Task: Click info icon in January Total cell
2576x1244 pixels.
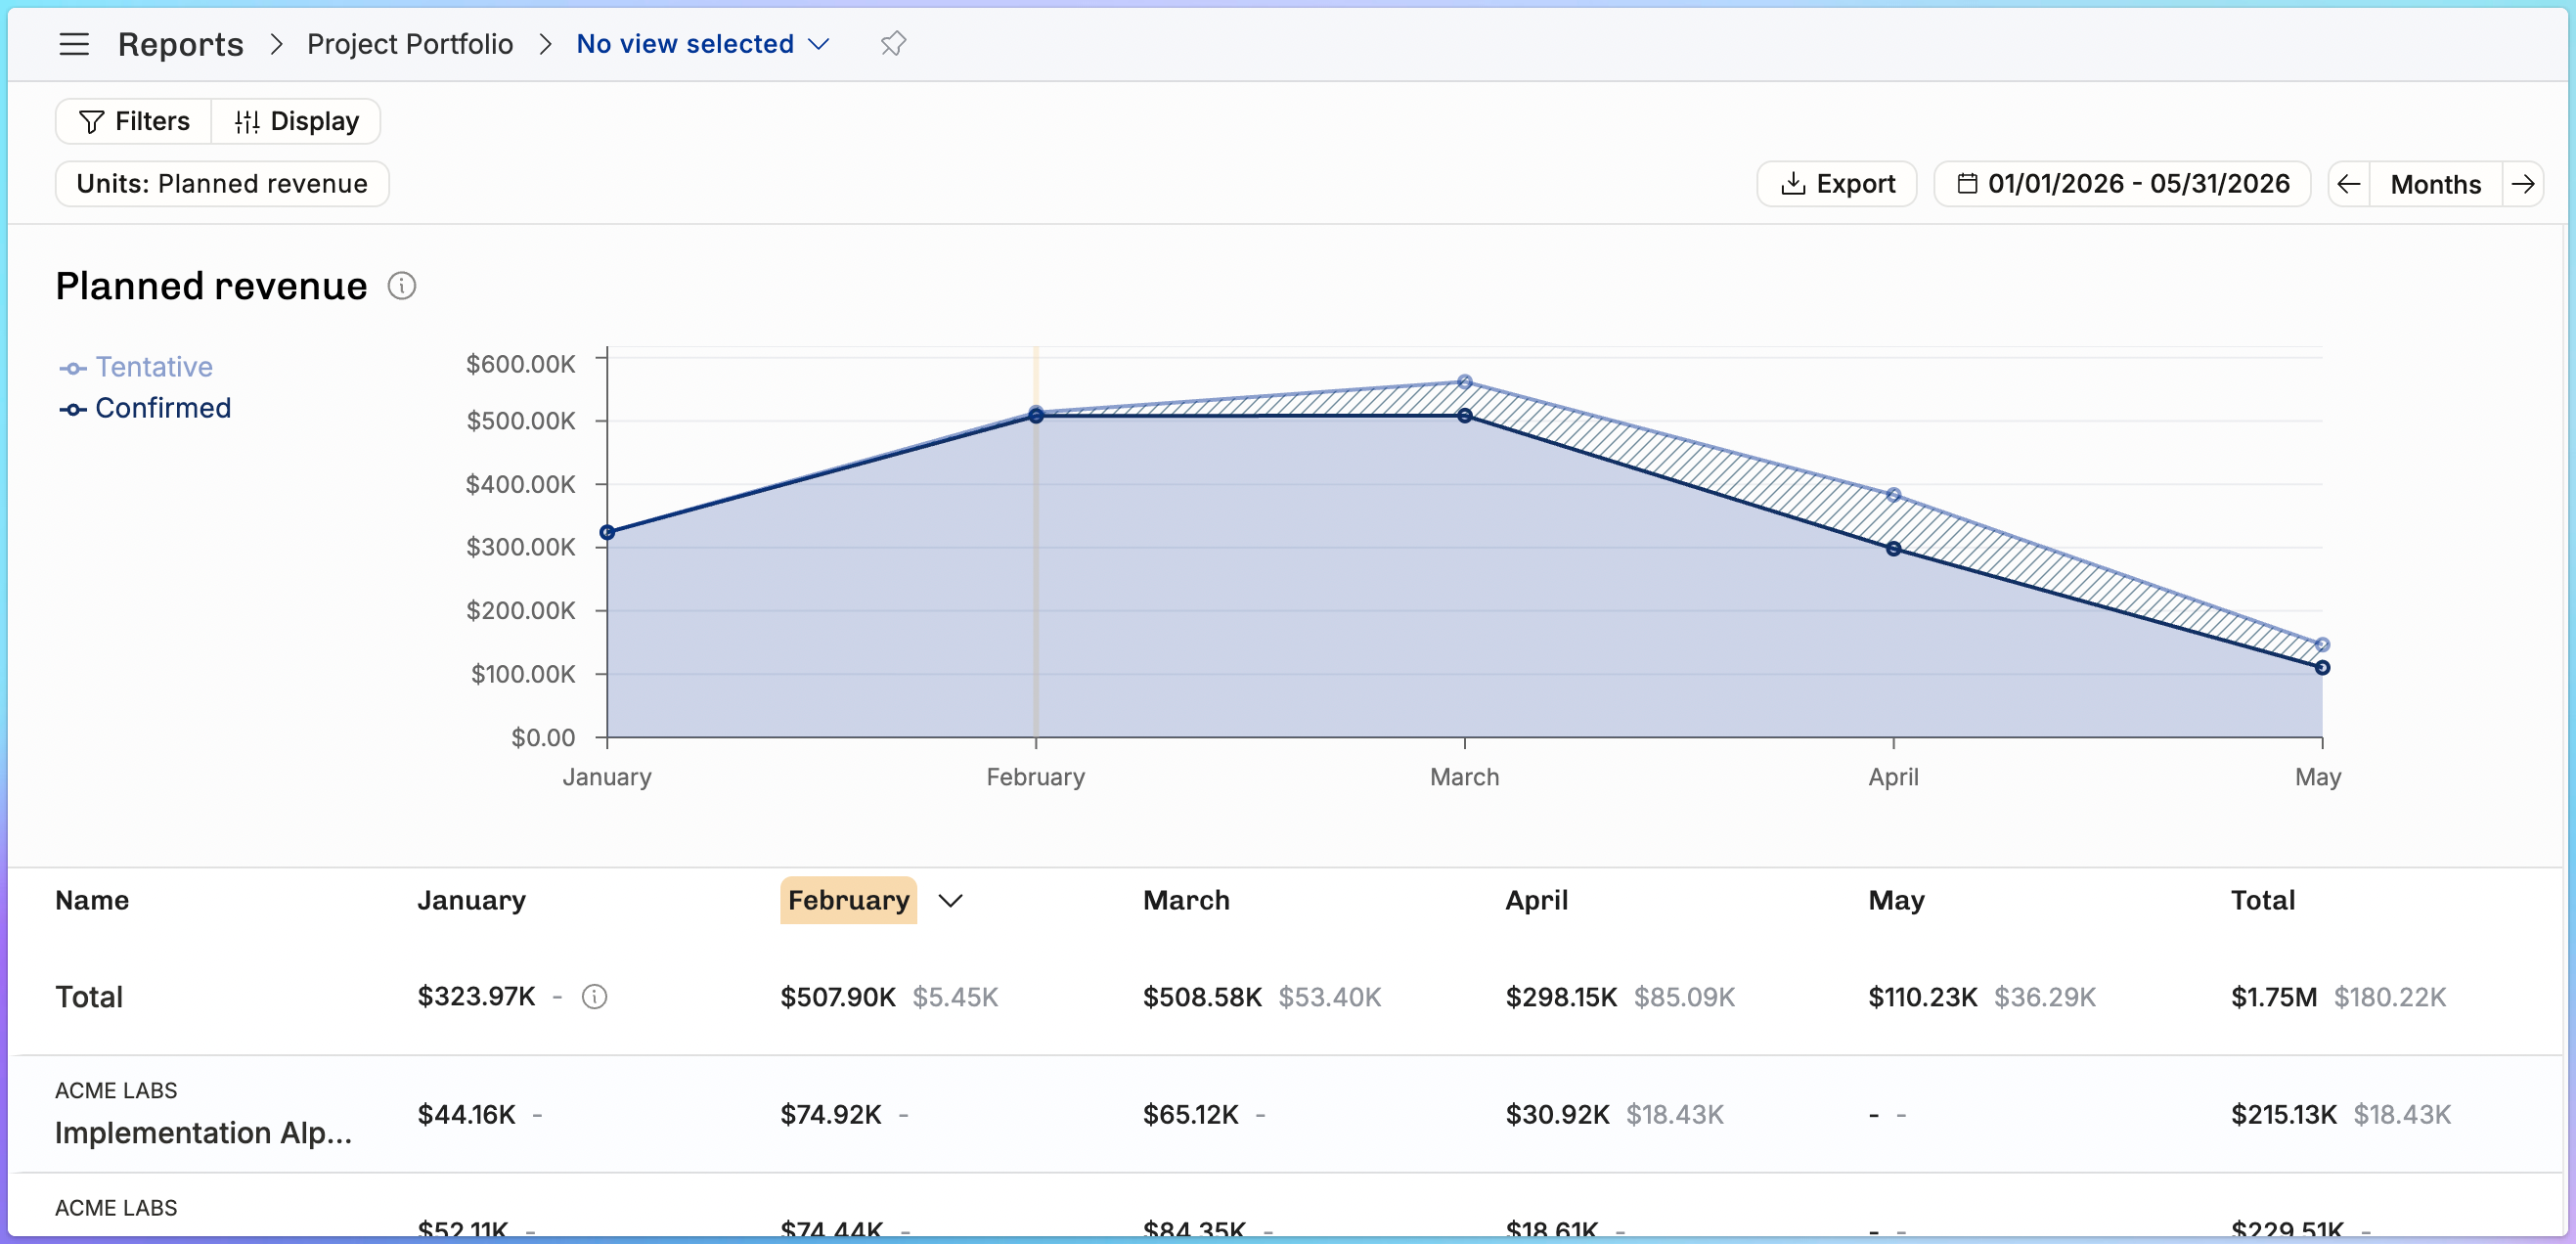Action: [x=594, y=997]
